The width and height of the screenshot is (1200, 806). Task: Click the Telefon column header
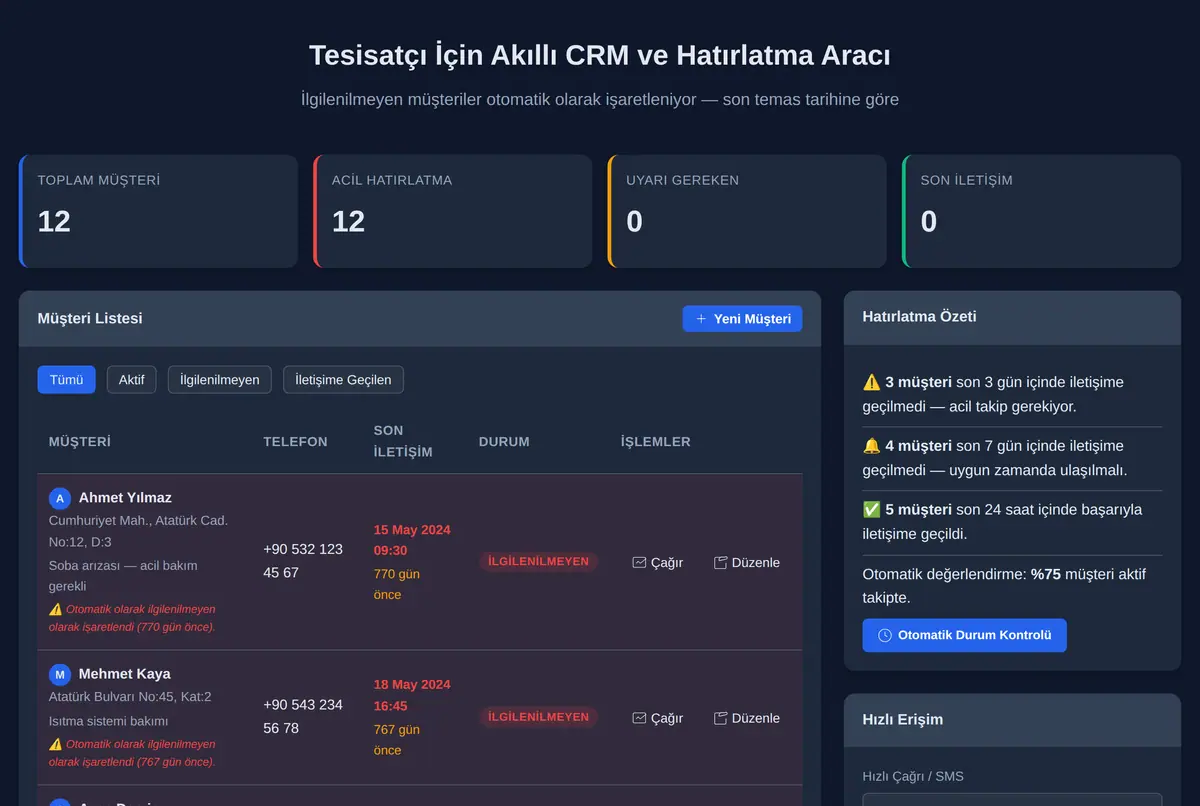coord(295,441)
